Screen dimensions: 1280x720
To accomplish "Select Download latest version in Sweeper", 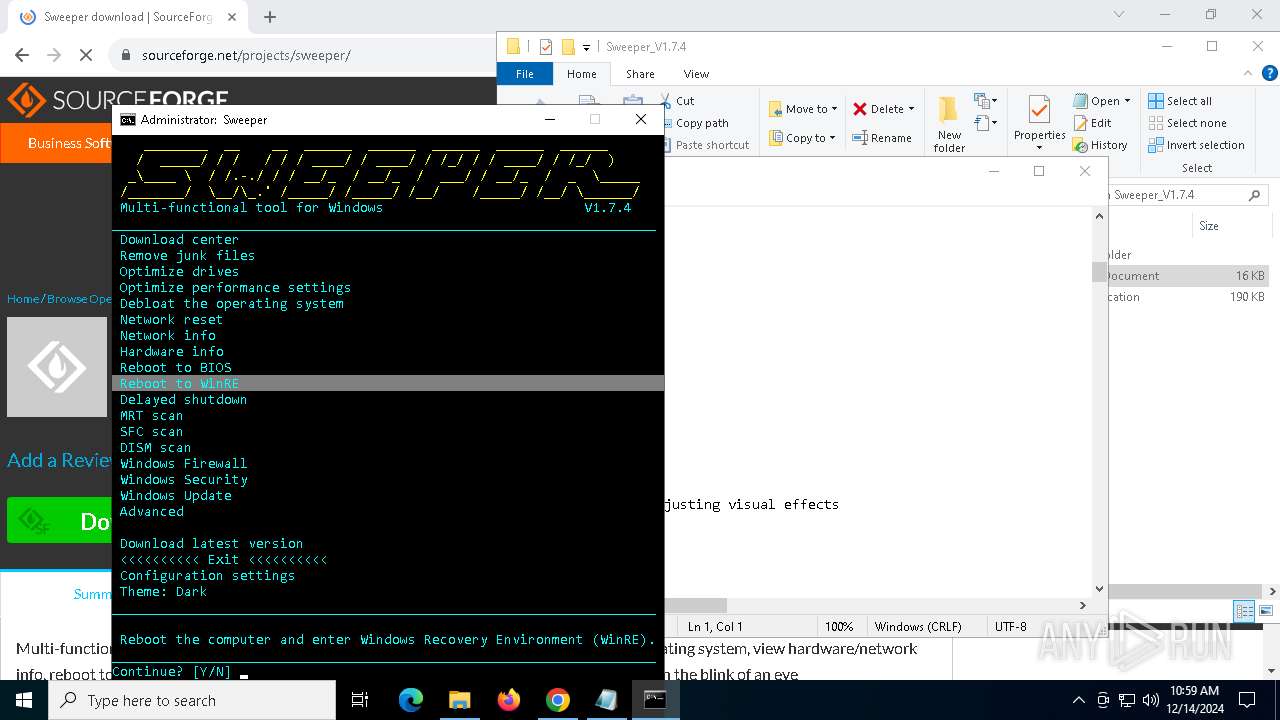I will tap(388, 544).
